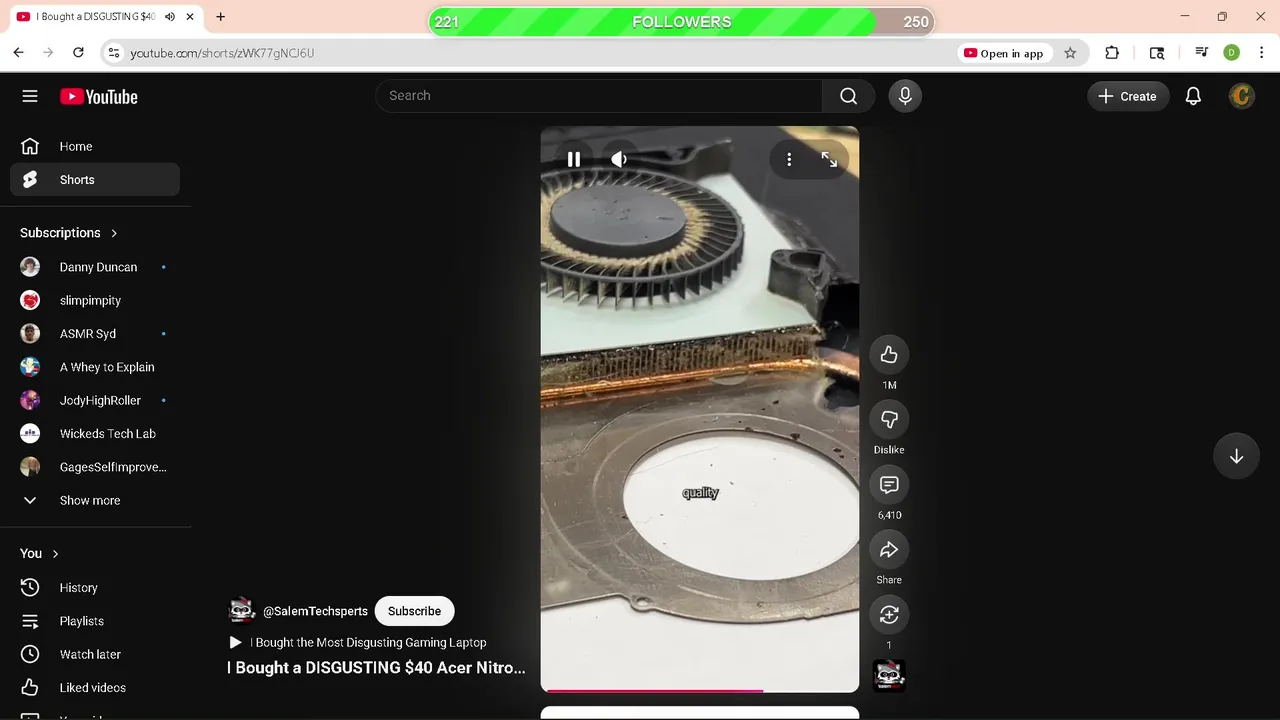Open JodyHighRoller subscription
1280x720 pixels.
click(x=95, y=400)
